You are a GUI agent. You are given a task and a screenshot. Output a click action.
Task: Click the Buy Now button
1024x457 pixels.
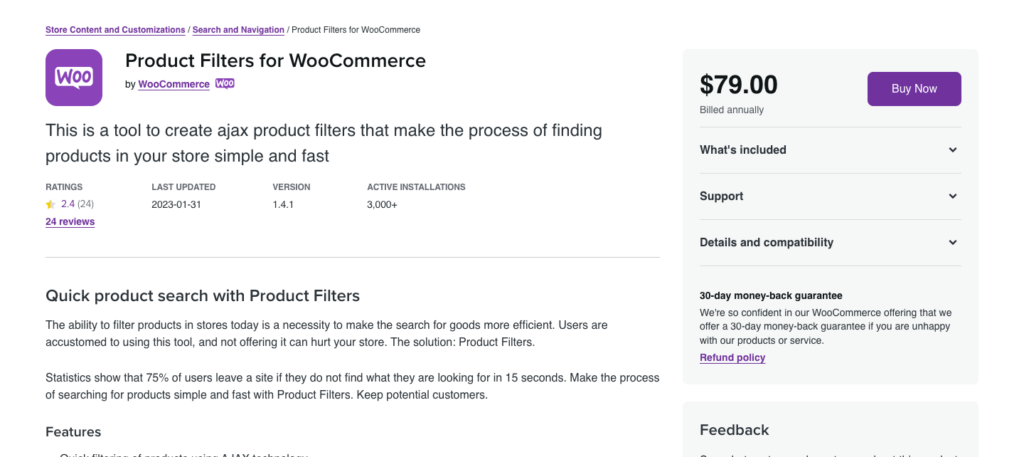914,89
